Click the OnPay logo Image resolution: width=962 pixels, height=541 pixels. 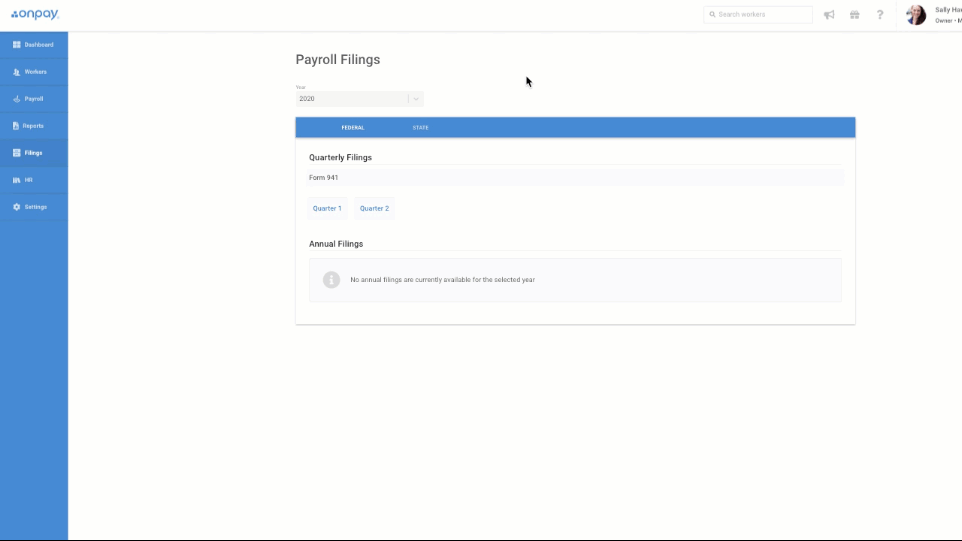[35, 14]
